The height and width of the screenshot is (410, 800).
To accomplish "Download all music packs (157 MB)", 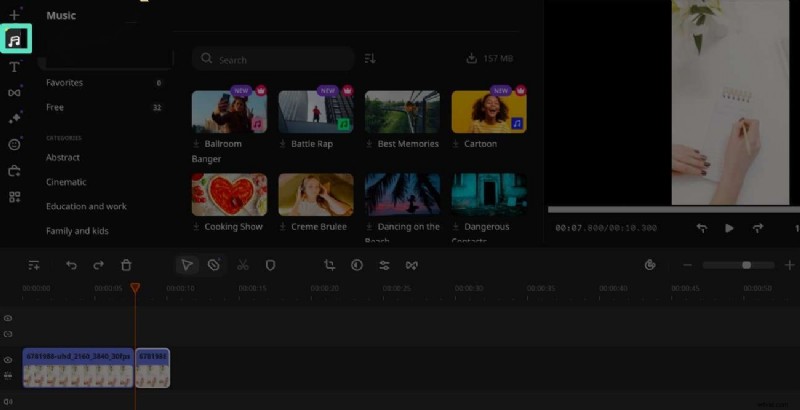I will point(489,59).
